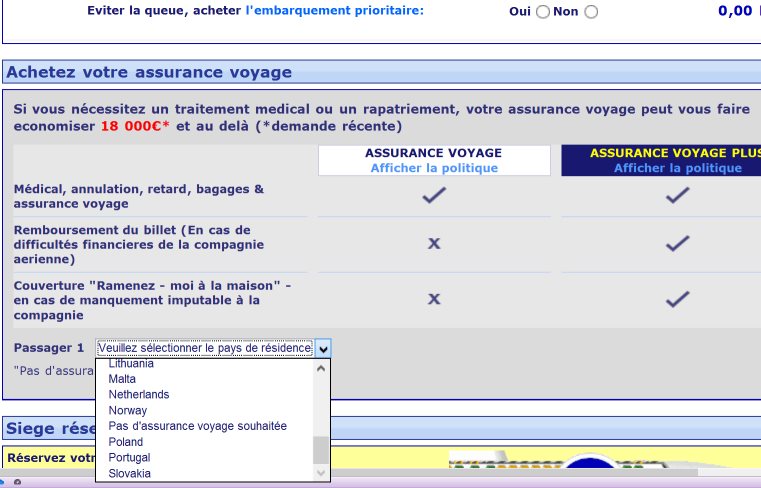Select Non for priority boarding

tap(591, 12)
